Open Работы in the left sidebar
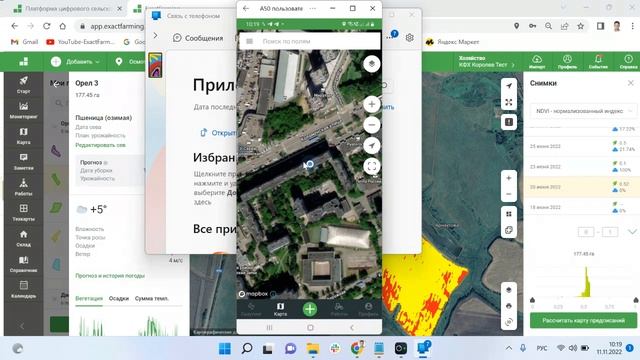 coord(23,187)
